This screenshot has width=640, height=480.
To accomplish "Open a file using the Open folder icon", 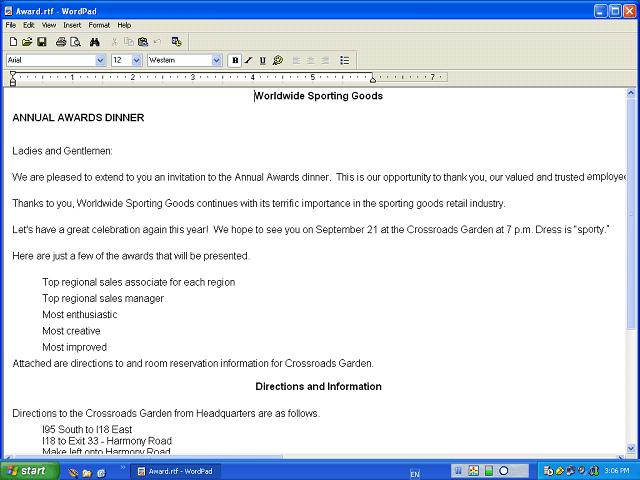I will 27,42.
